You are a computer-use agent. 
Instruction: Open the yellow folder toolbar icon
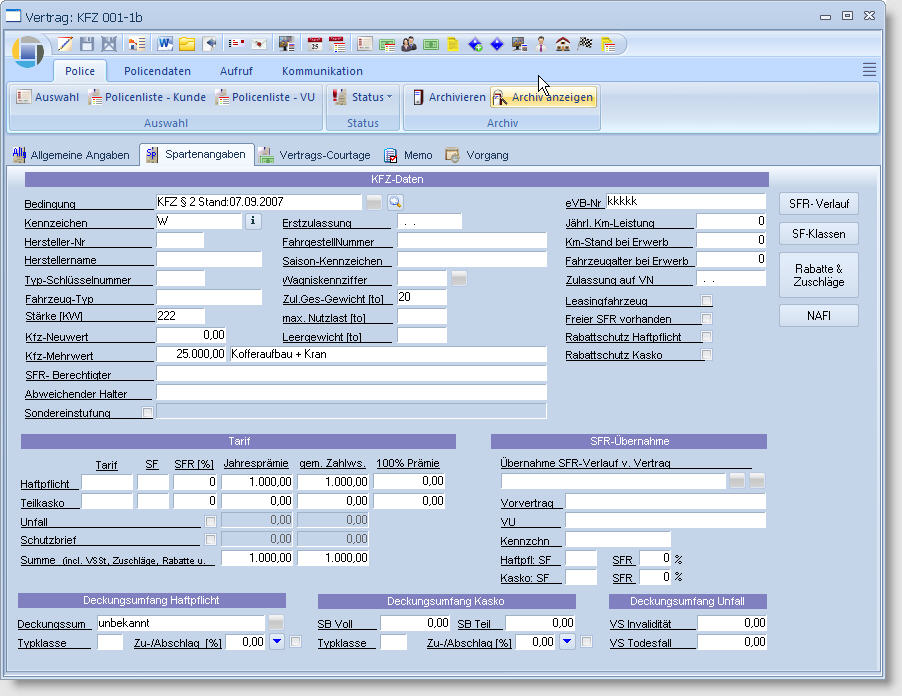click(187, 44)
